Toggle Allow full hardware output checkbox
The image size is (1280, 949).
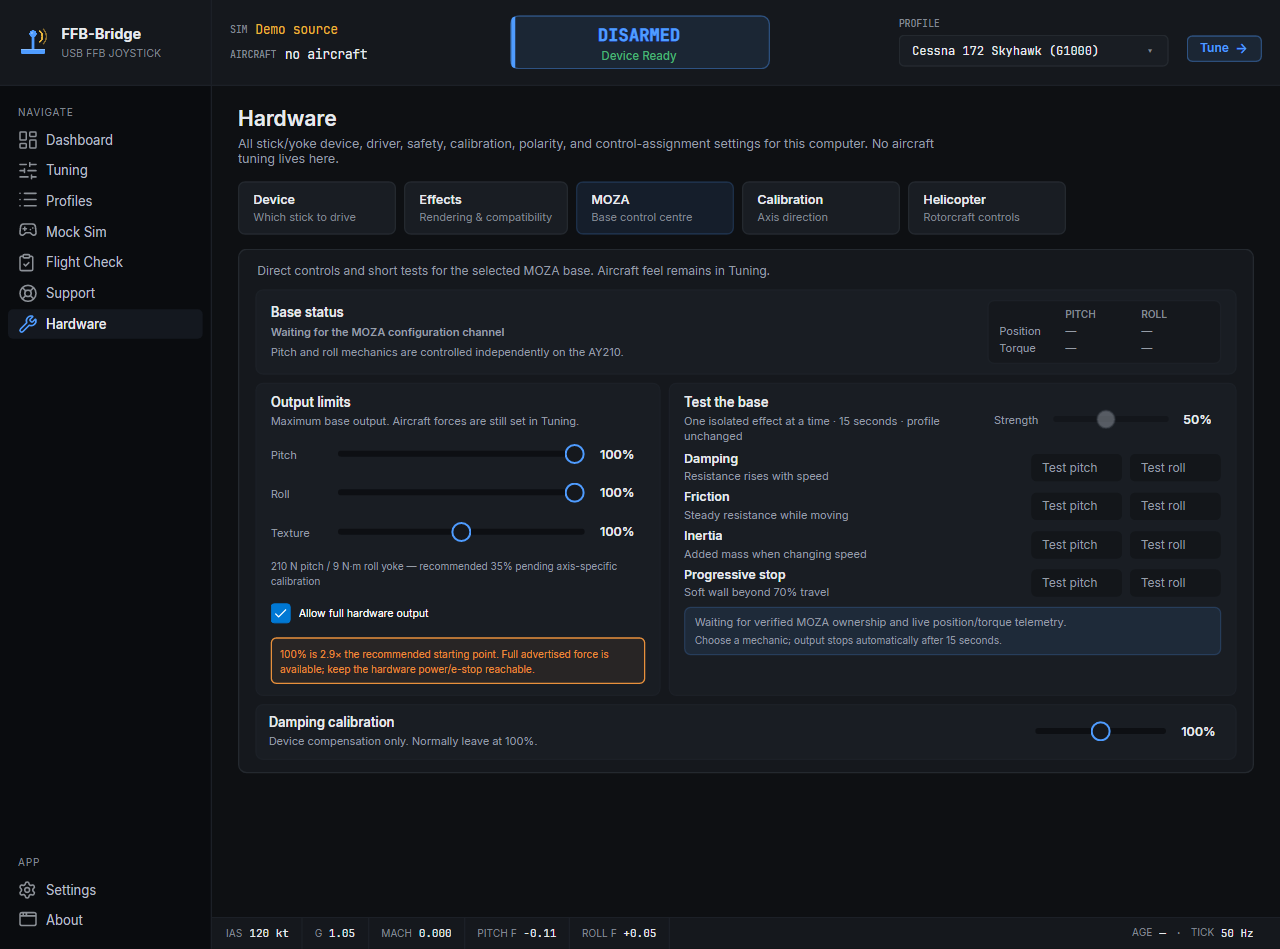tap(281, 613)
